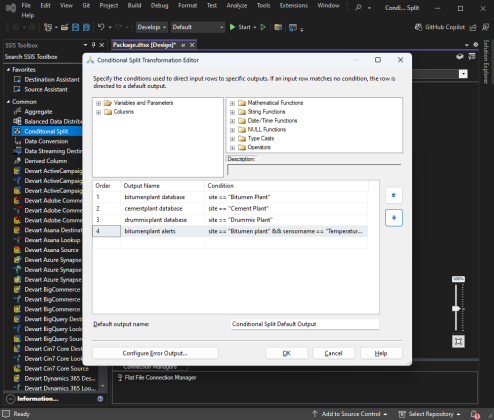Click the green Start debugging icon
The width and height of the screenshot is (494, 420).
point(232,27)
